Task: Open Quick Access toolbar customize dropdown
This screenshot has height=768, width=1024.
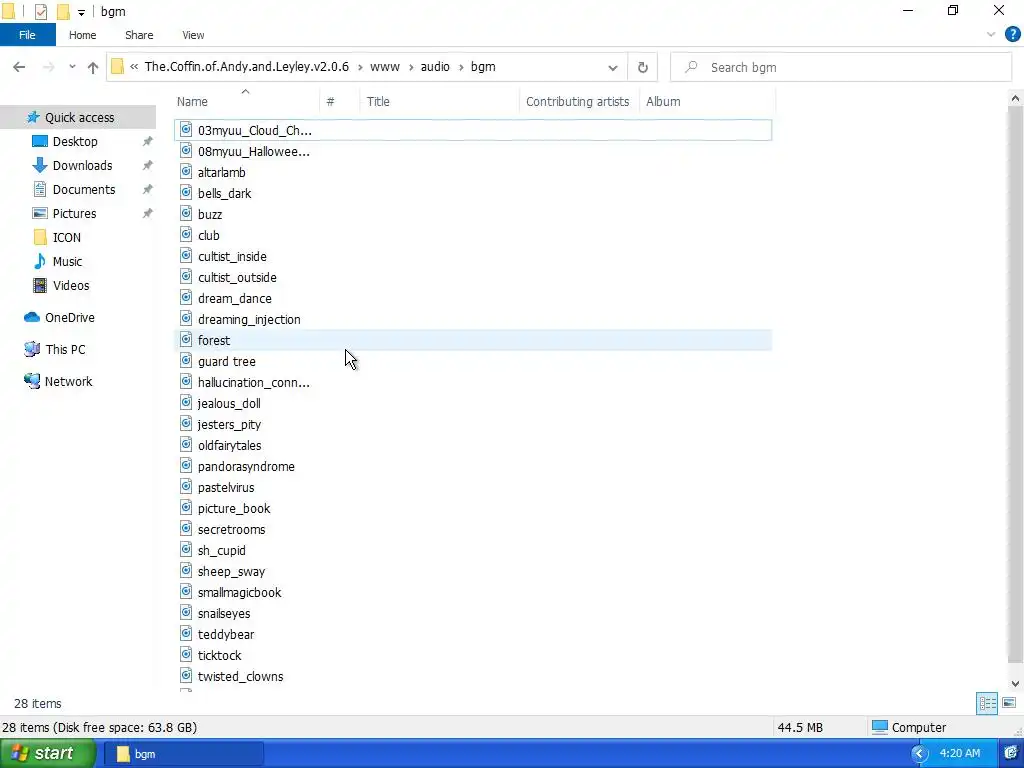Action: (81, 12)
